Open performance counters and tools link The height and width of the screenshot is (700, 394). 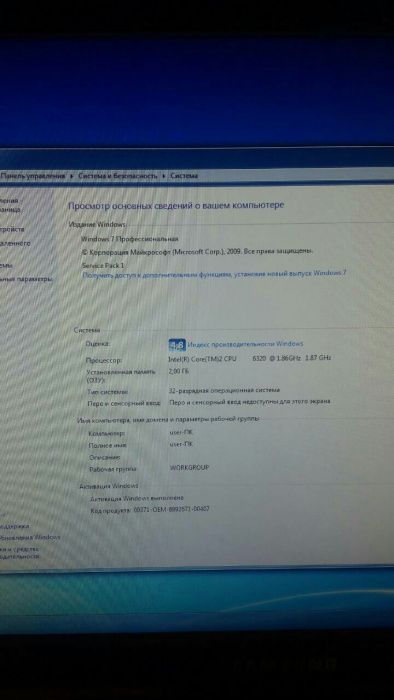[x=20, y=553]
